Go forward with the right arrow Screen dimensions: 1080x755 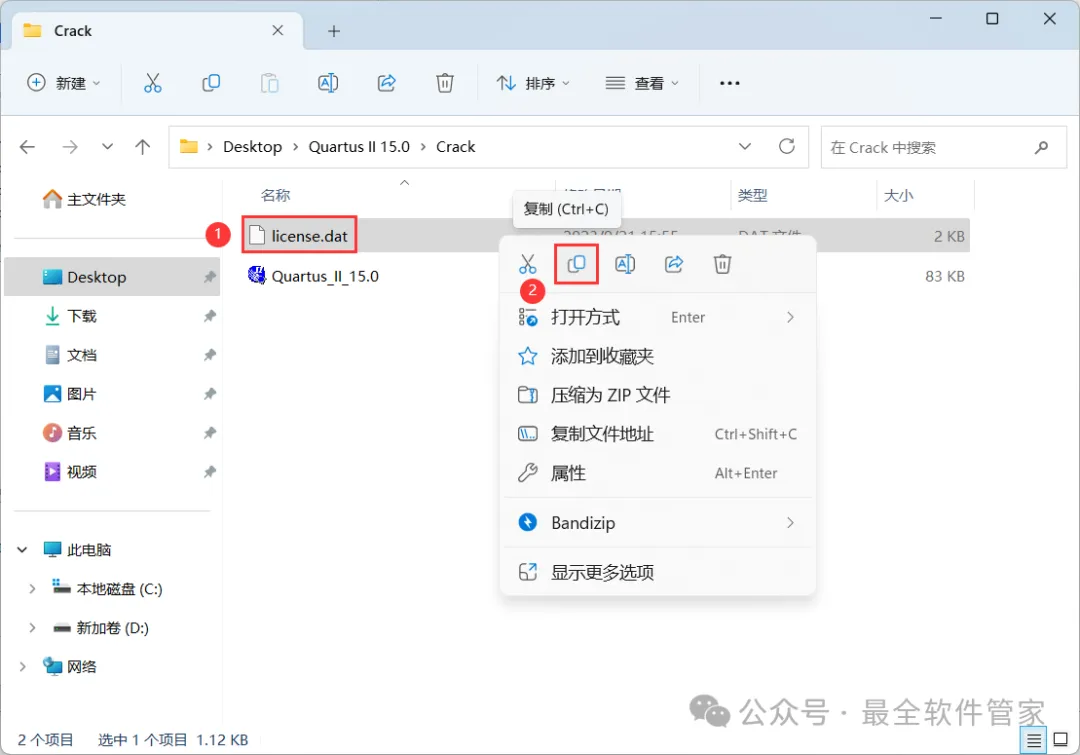point(70,147)
